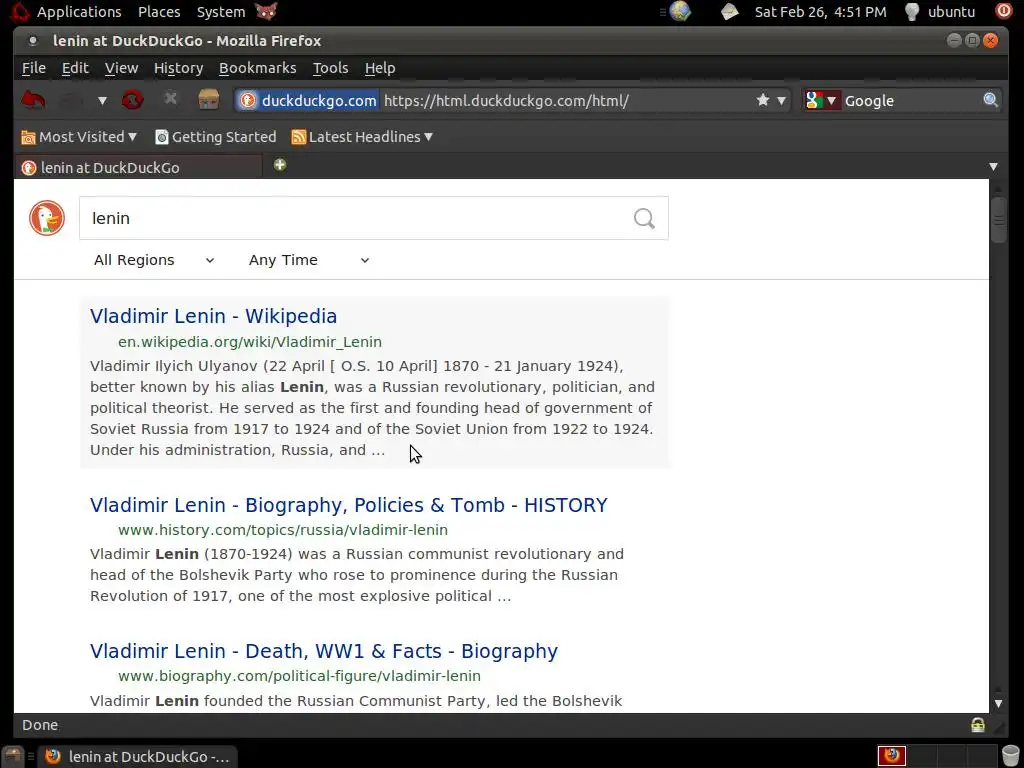
Task: Open the Any Time filter dropdown
Action: (x=309, y=260)
